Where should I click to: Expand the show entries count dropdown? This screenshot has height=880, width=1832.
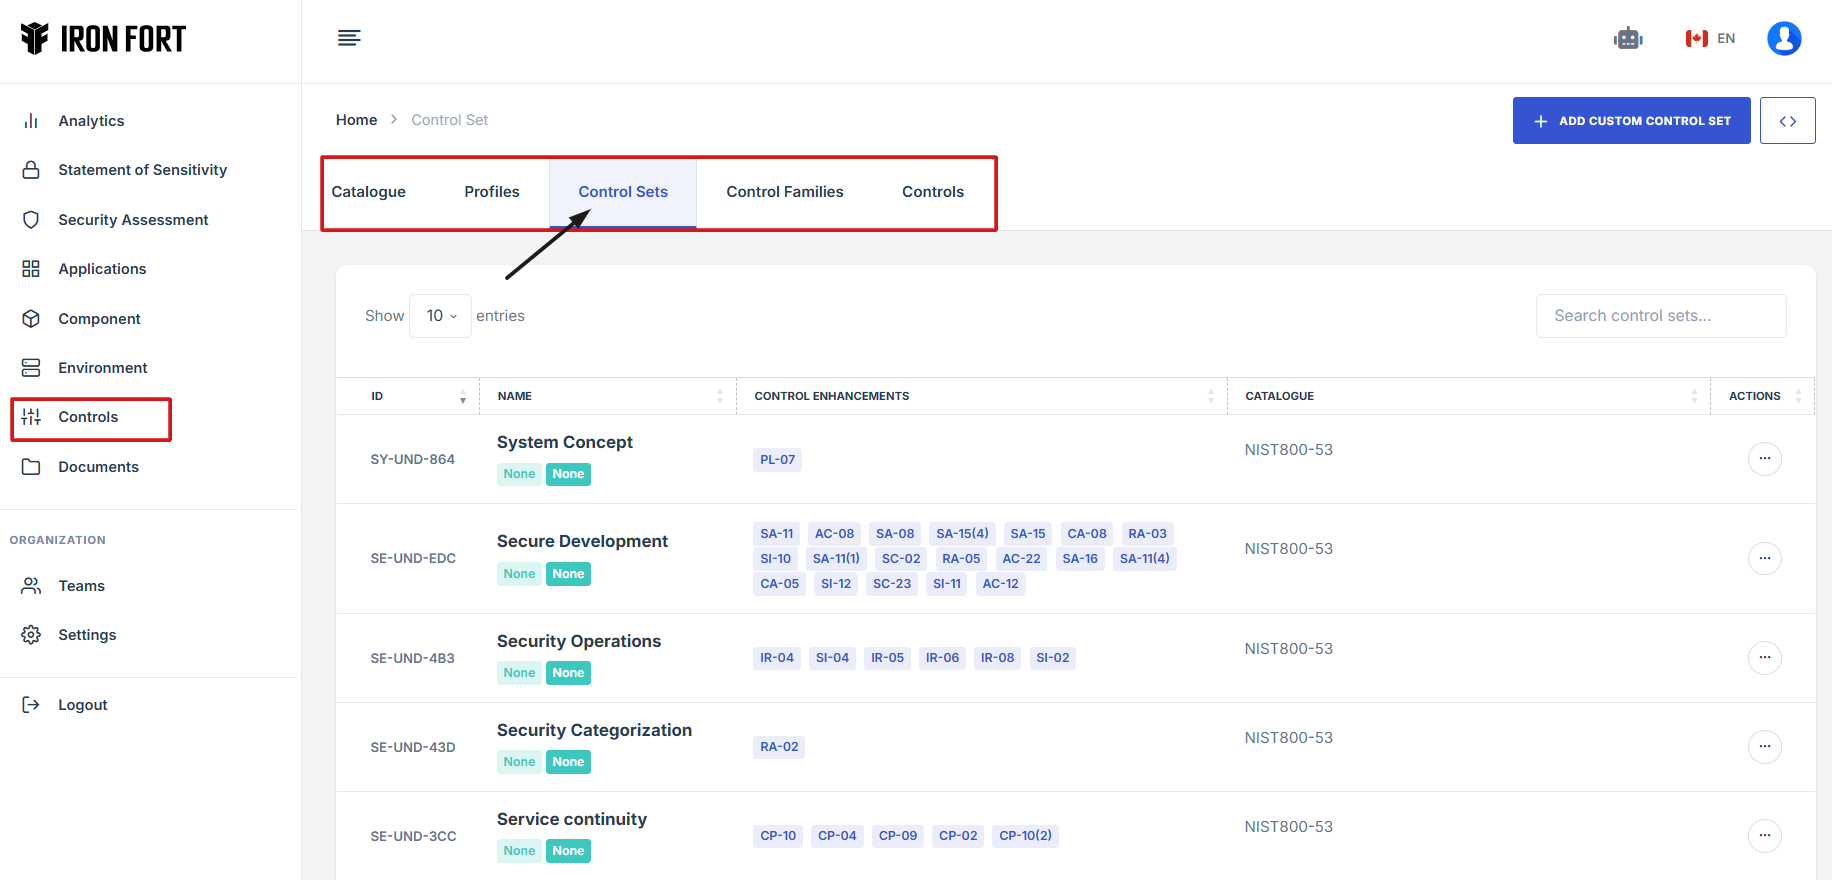440,316
